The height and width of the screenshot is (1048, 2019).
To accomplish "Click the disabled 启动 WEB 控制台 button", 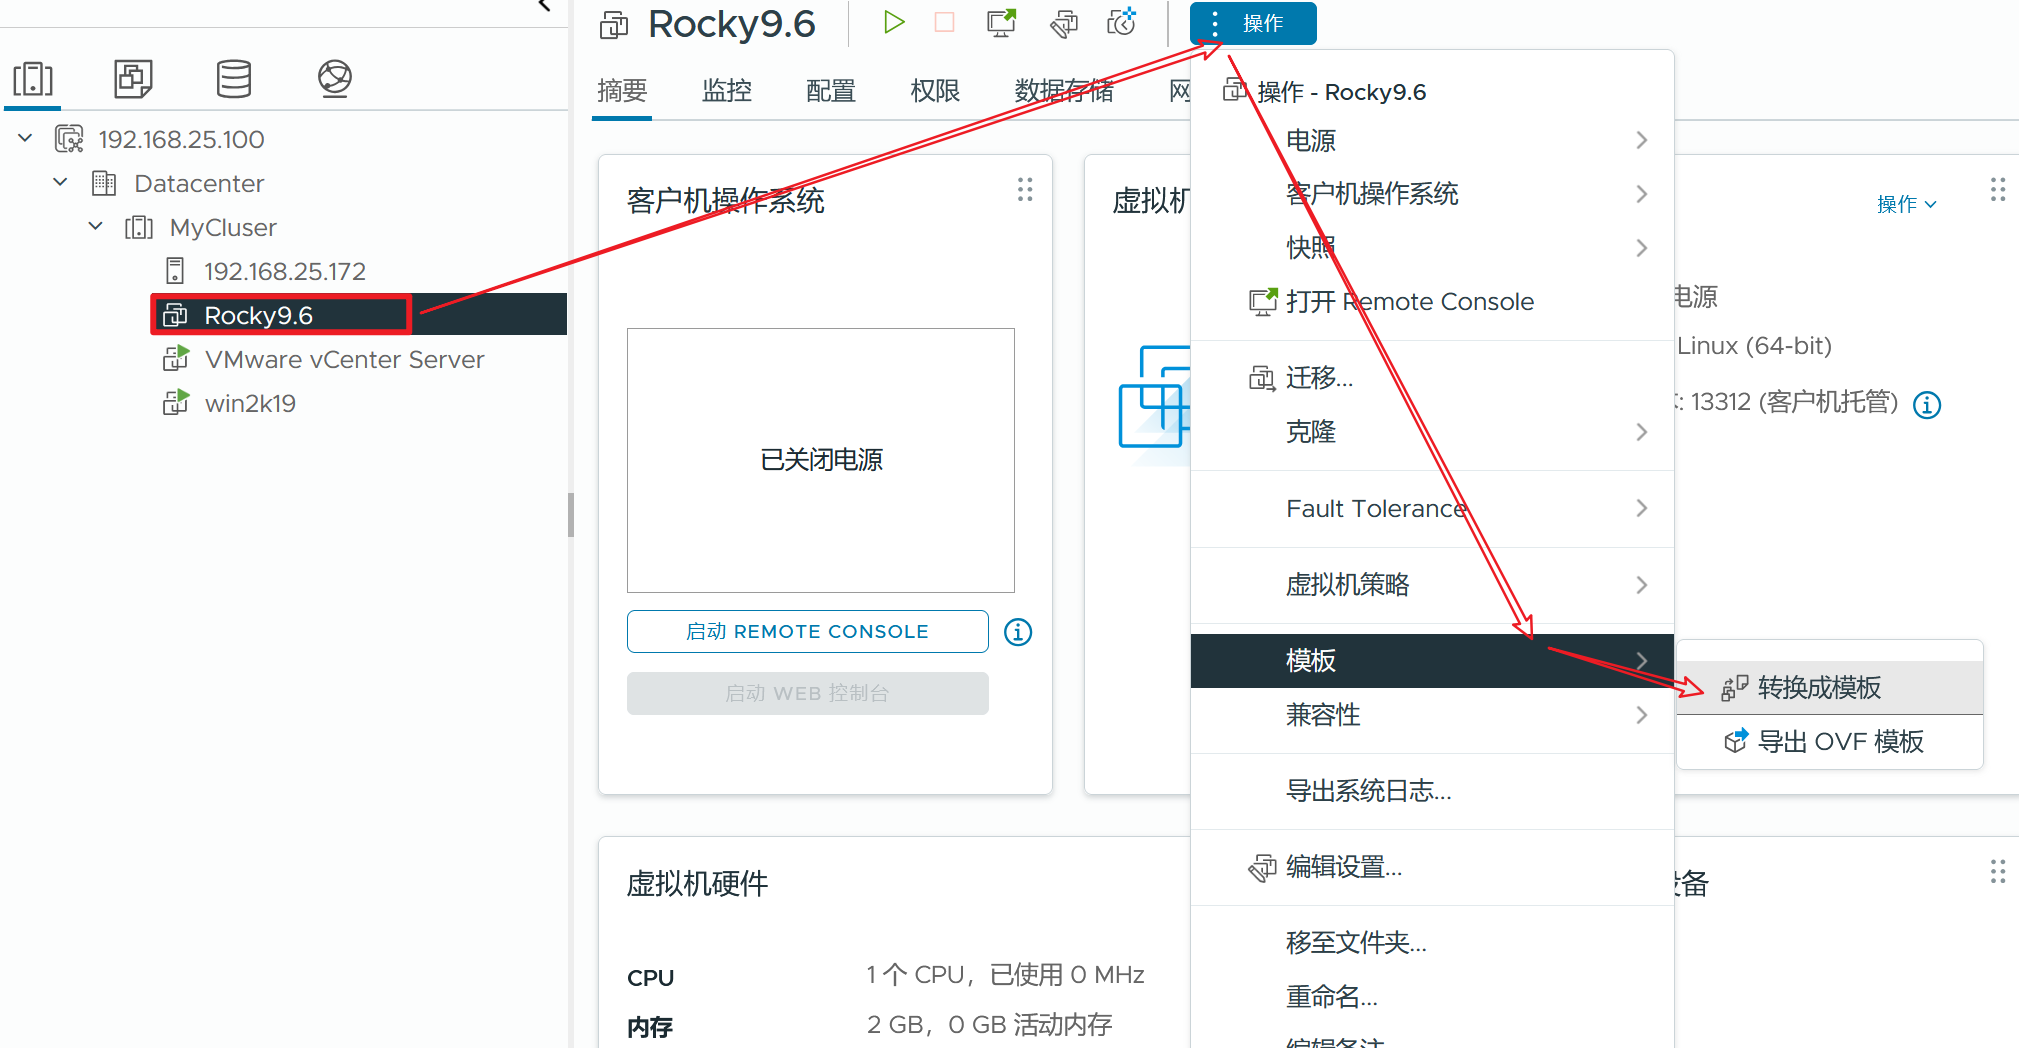I will pyautogui.click(x=807, y=693).
